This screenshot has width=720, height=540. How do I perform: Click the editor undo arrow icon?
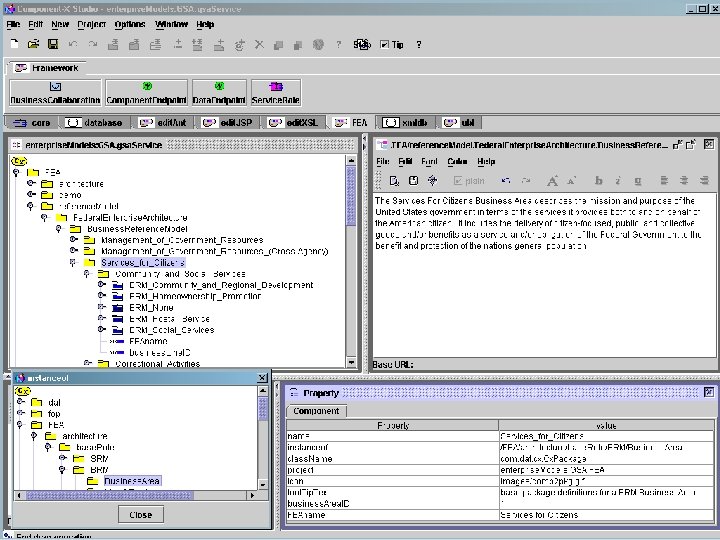pyautogui.click(x=506, y=181)
